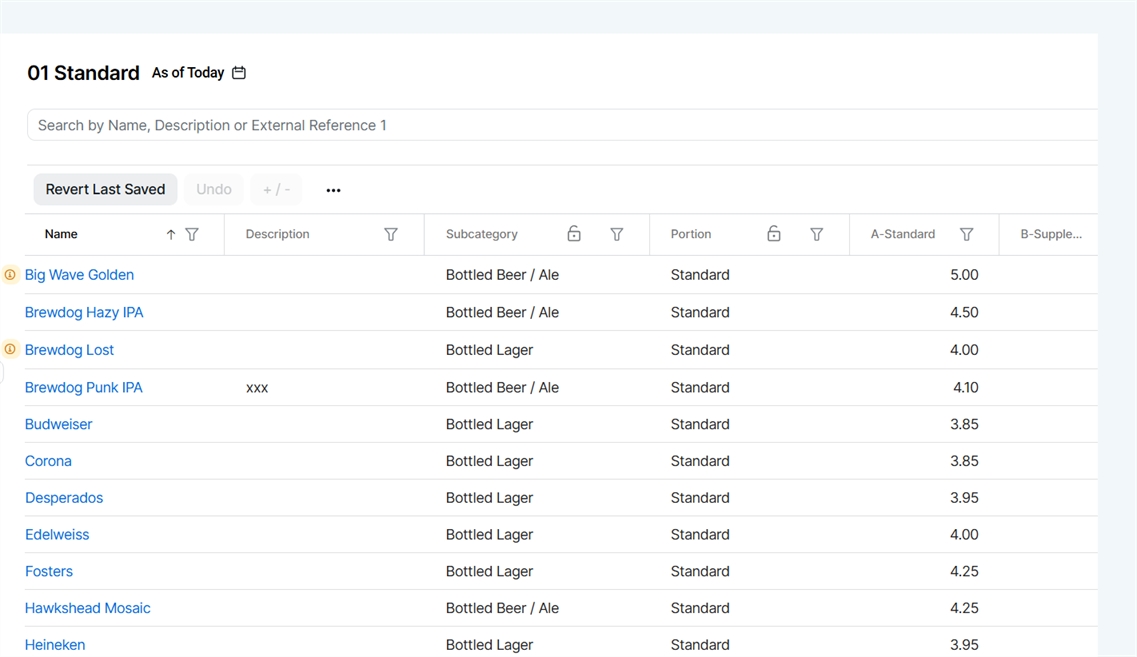
Task: Click the B-Supple... column header
Action: click(x=1050, y=234)
